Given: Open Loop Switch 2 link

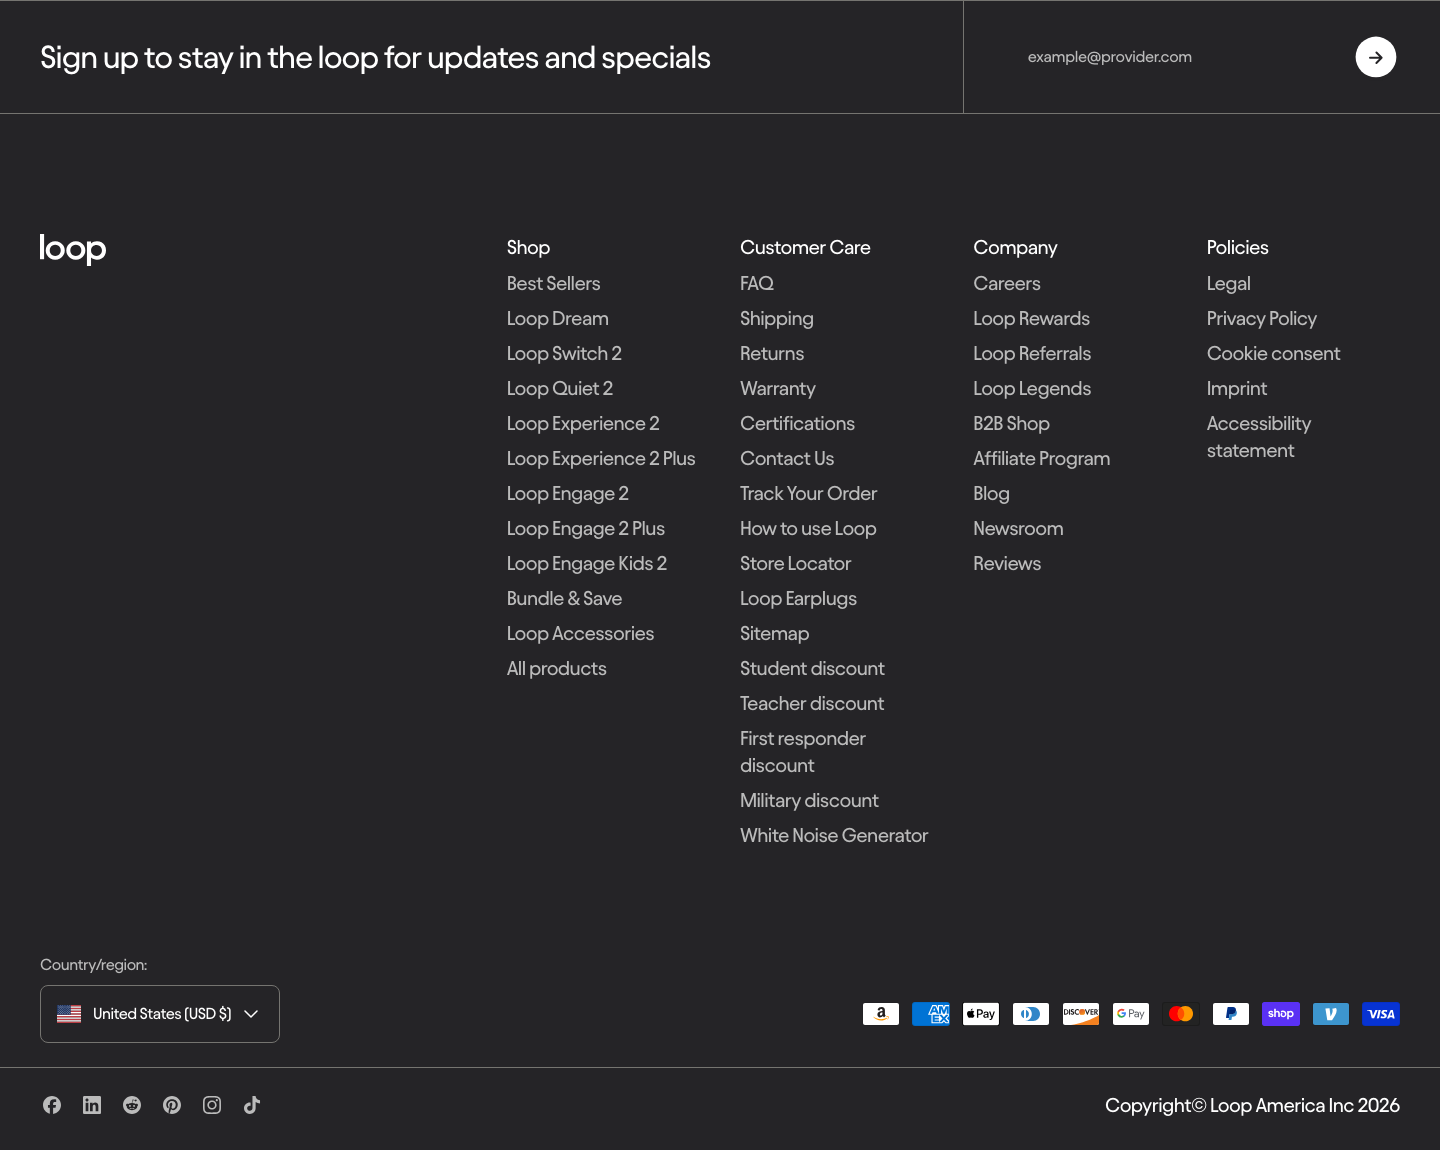Looking at the screenshot, I should point(564,353).
